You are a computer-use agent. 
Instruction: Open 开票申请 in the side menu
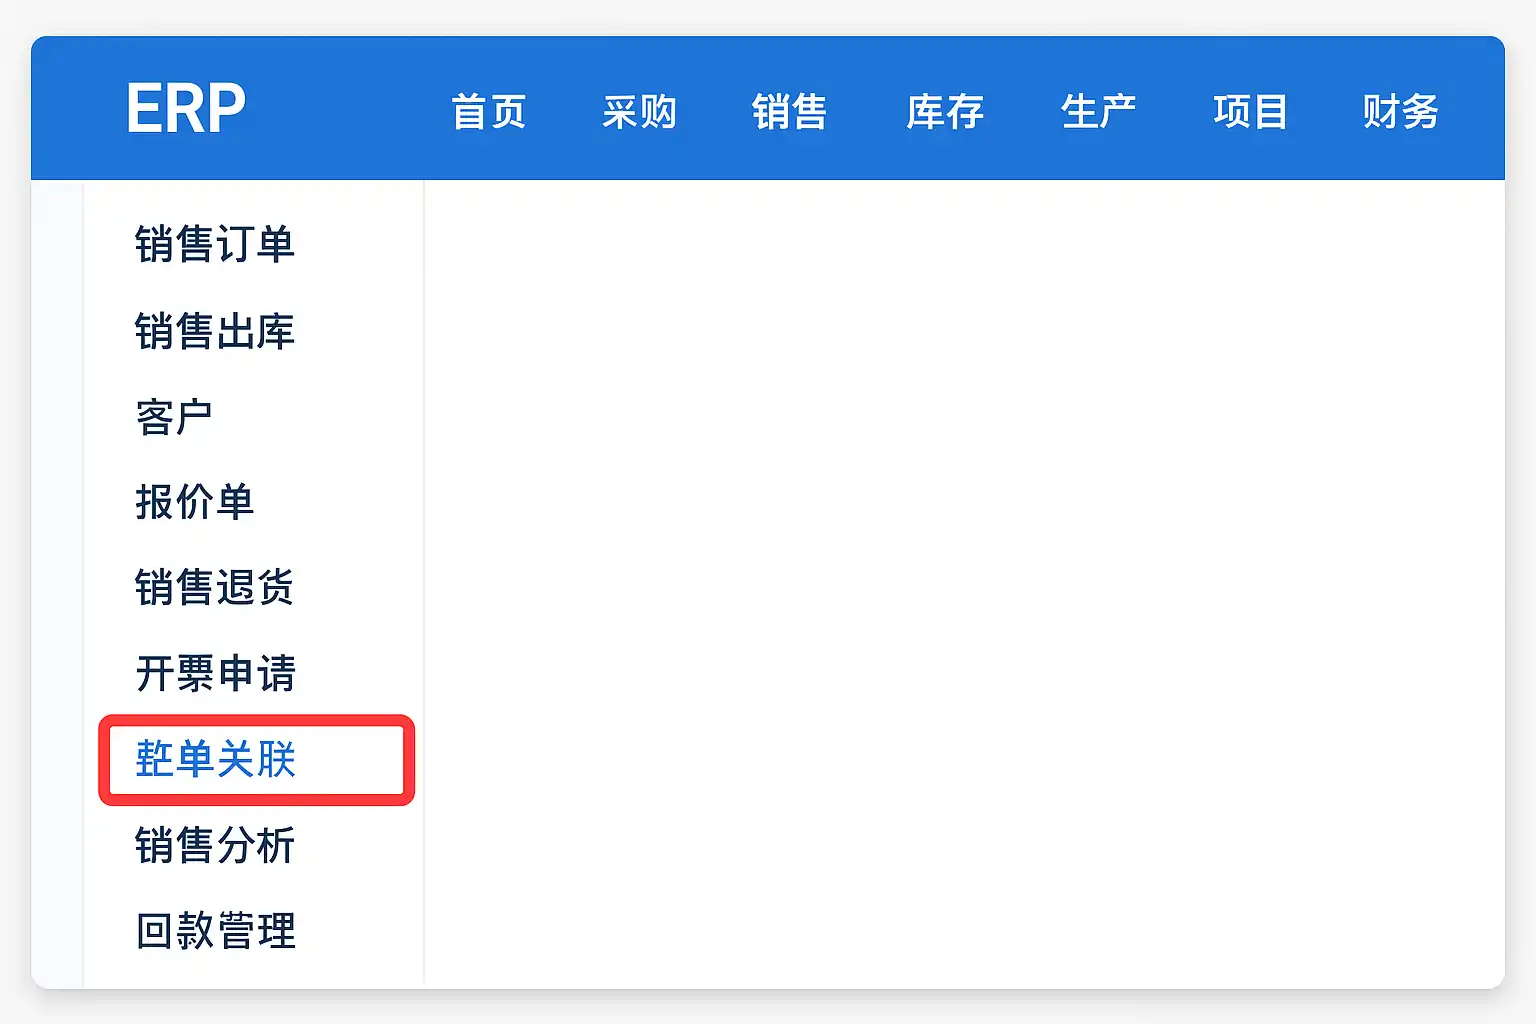[x=215, y=673]
